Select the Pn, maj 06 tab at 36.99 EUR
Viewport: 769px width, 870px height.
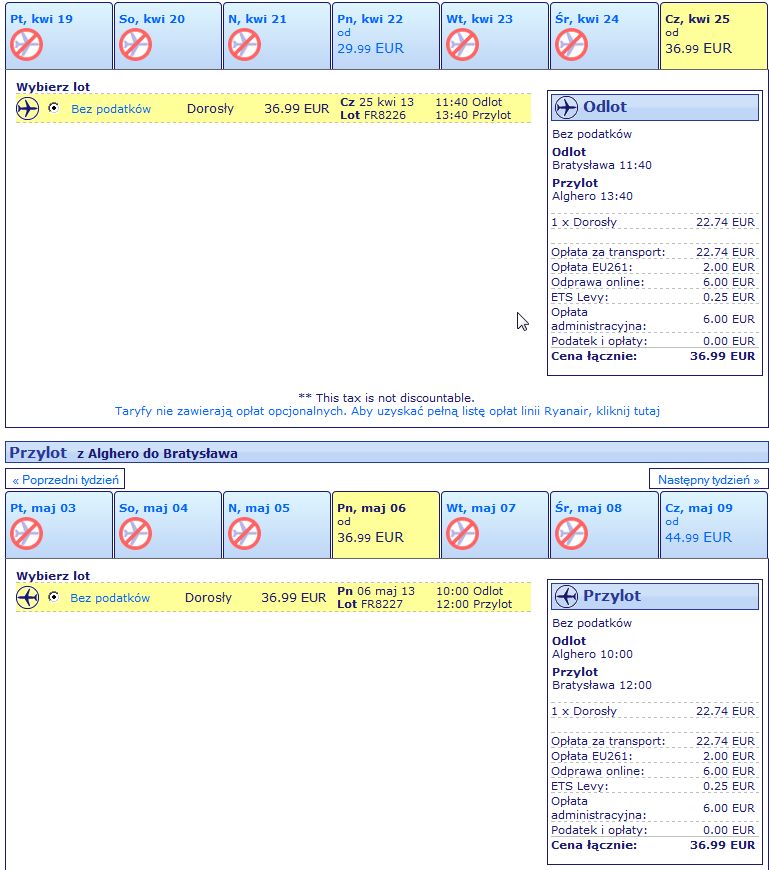click(386, 525)
